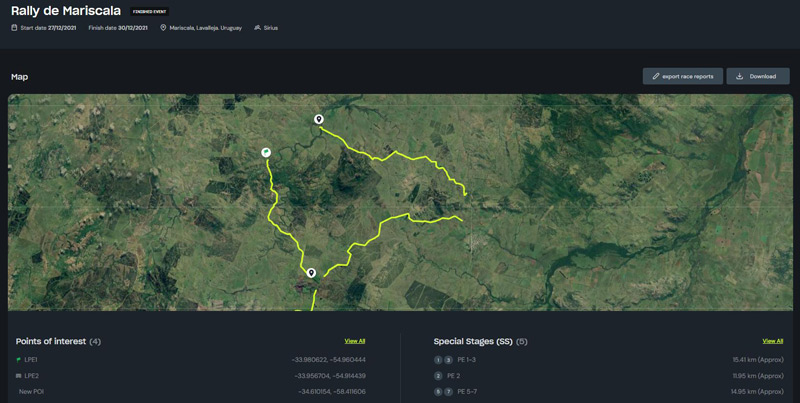Select the New POI row
The height and width of the screenshot is (403, 800).
(x=191, y=392)
